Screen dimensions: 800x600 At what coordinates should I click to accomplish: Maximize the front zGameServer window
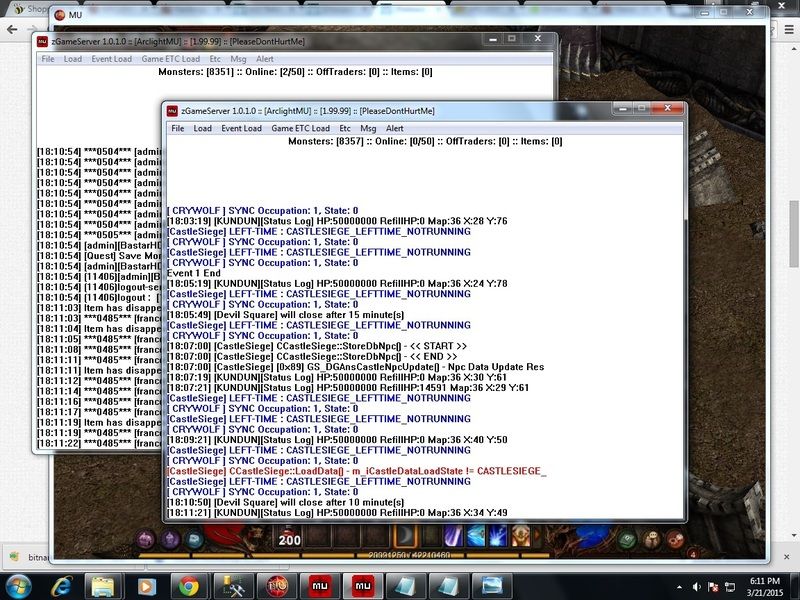coord(640,109)
